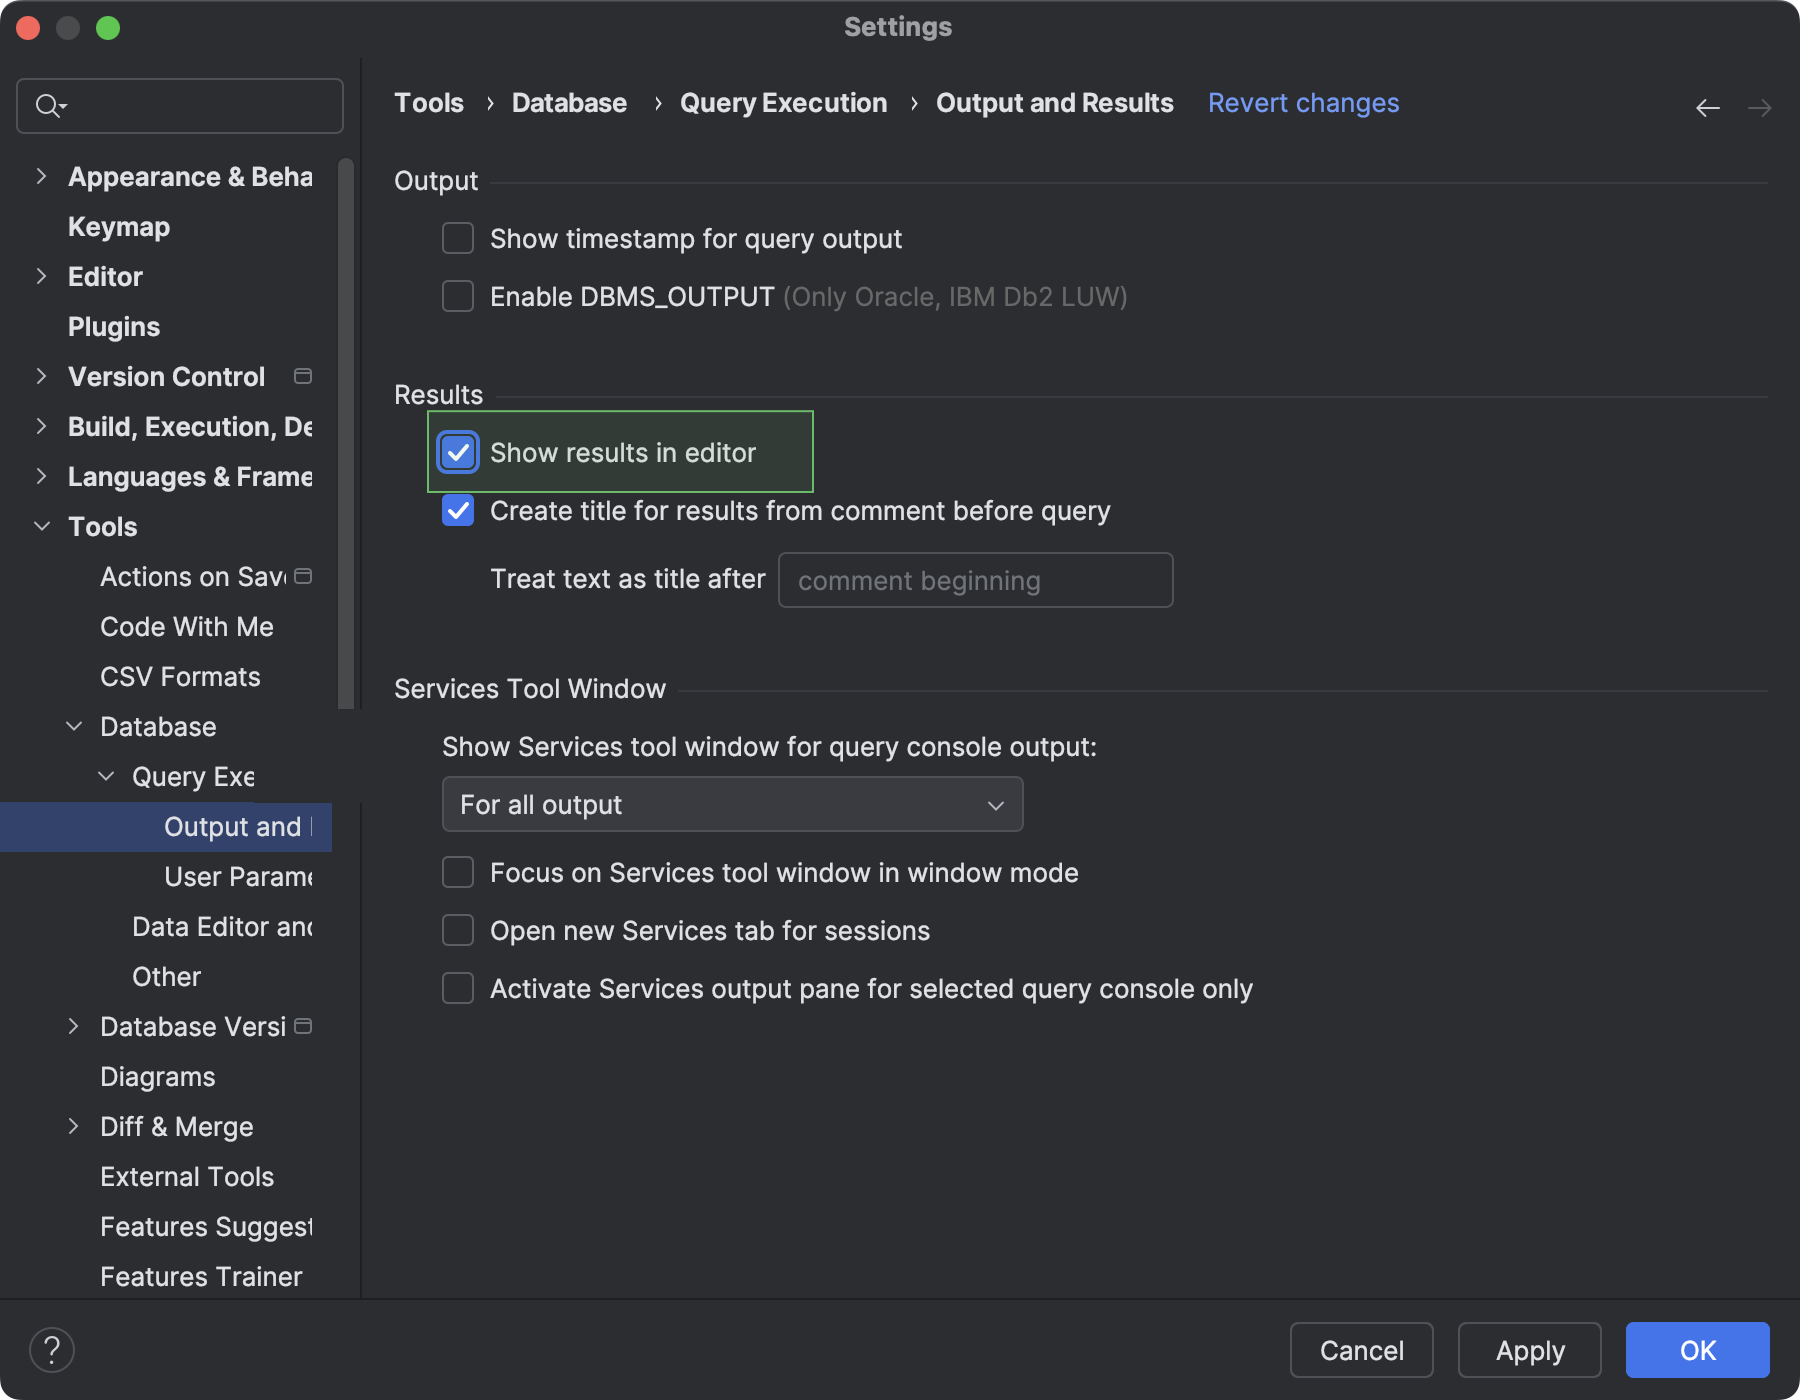
Task: Expand Diff & Merge settings
Action: [74, 1126]
